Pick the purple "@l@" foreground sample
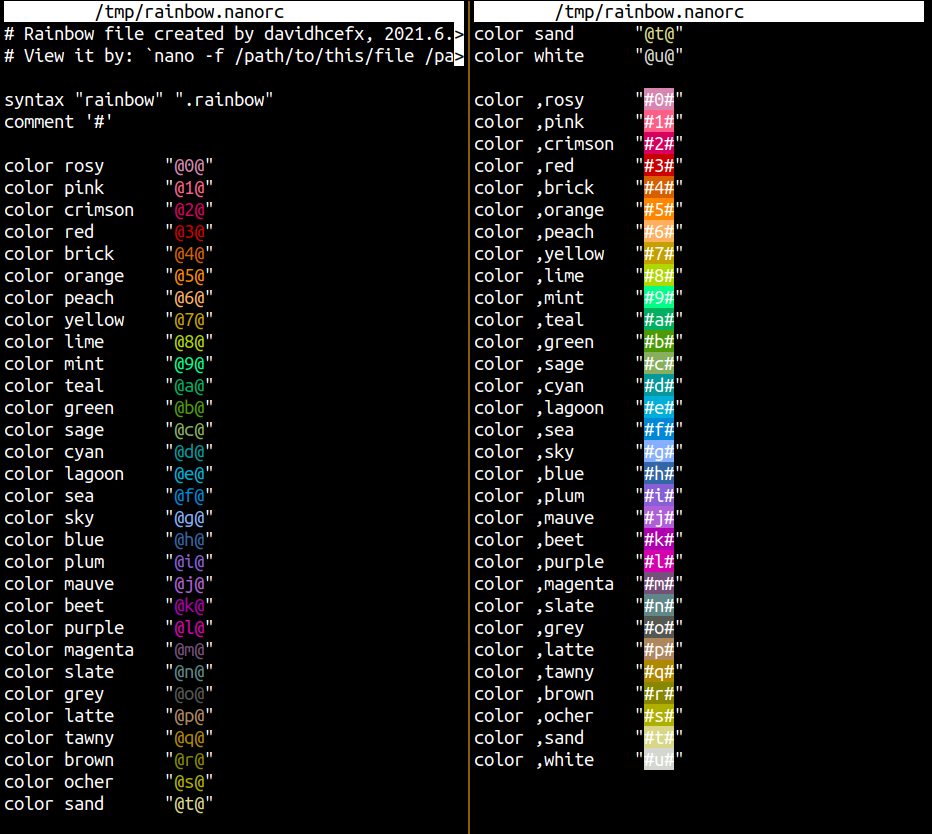The width and height of the screenshot is (932, 834). click(190, 628)
